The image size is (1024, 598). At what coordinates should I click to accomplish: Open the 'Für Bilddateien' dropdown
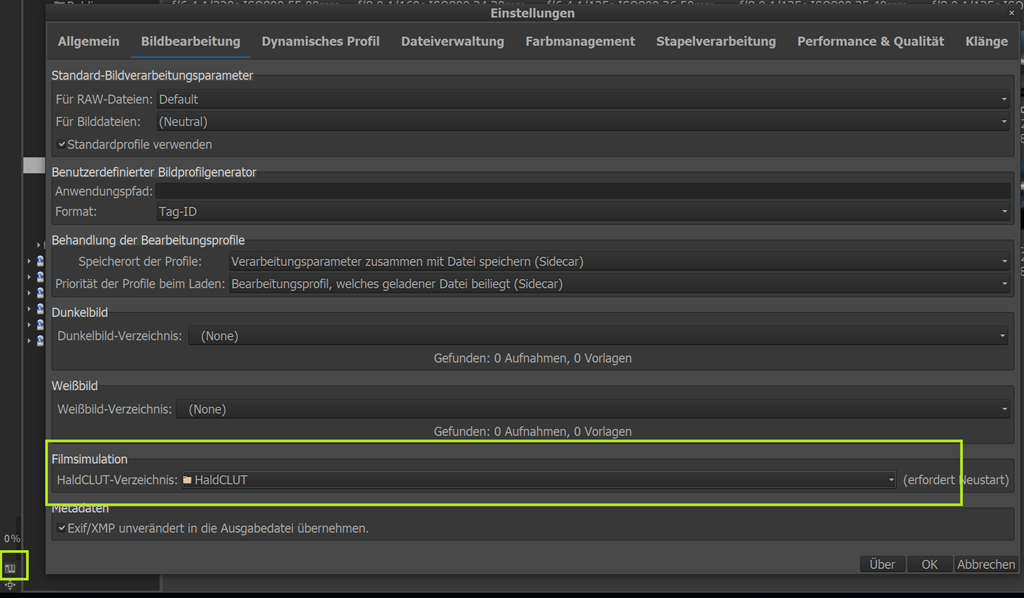pos(583,122)
